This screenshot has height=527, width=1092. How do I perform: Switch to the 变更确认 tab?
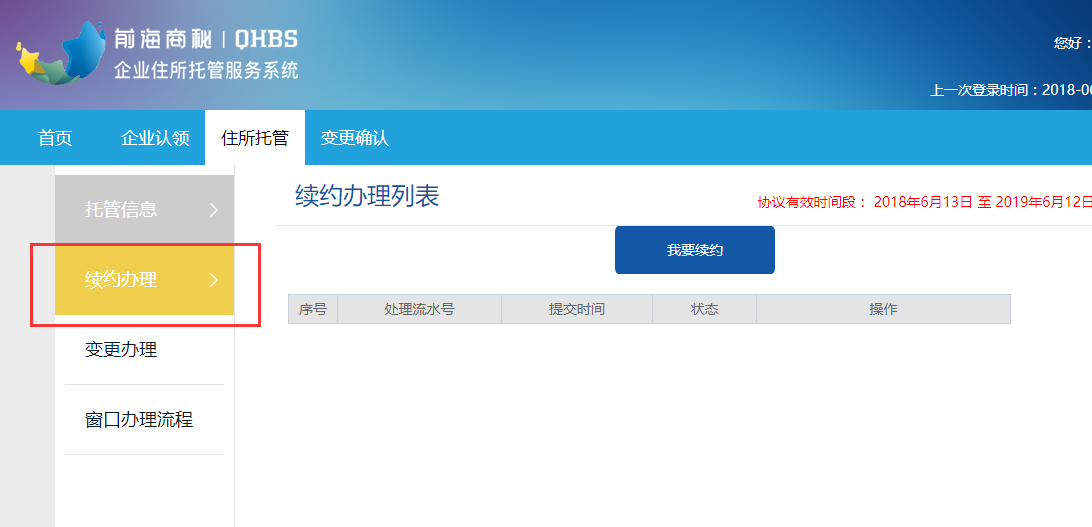tap(354, 138)
